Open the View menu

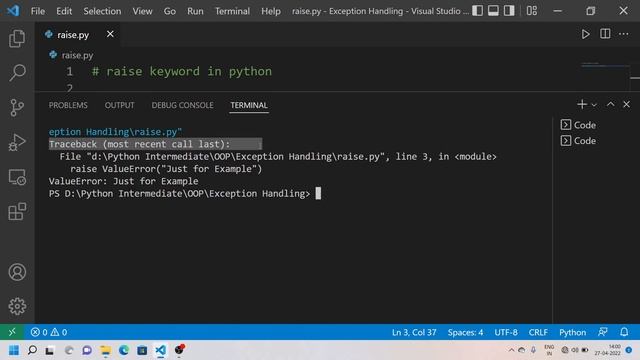(x=142, y=11)
